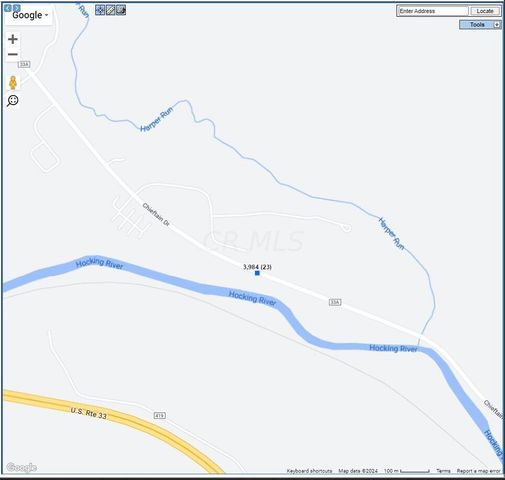Zoom in with the plus button
This screenshot has height=480, width=505.
(x=13, y=39)
